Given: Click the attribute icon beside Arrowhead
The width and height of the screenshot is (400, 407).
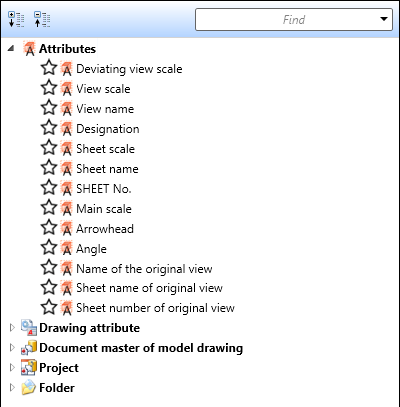Looking at the screenshot, I should [x=66, y=229].
